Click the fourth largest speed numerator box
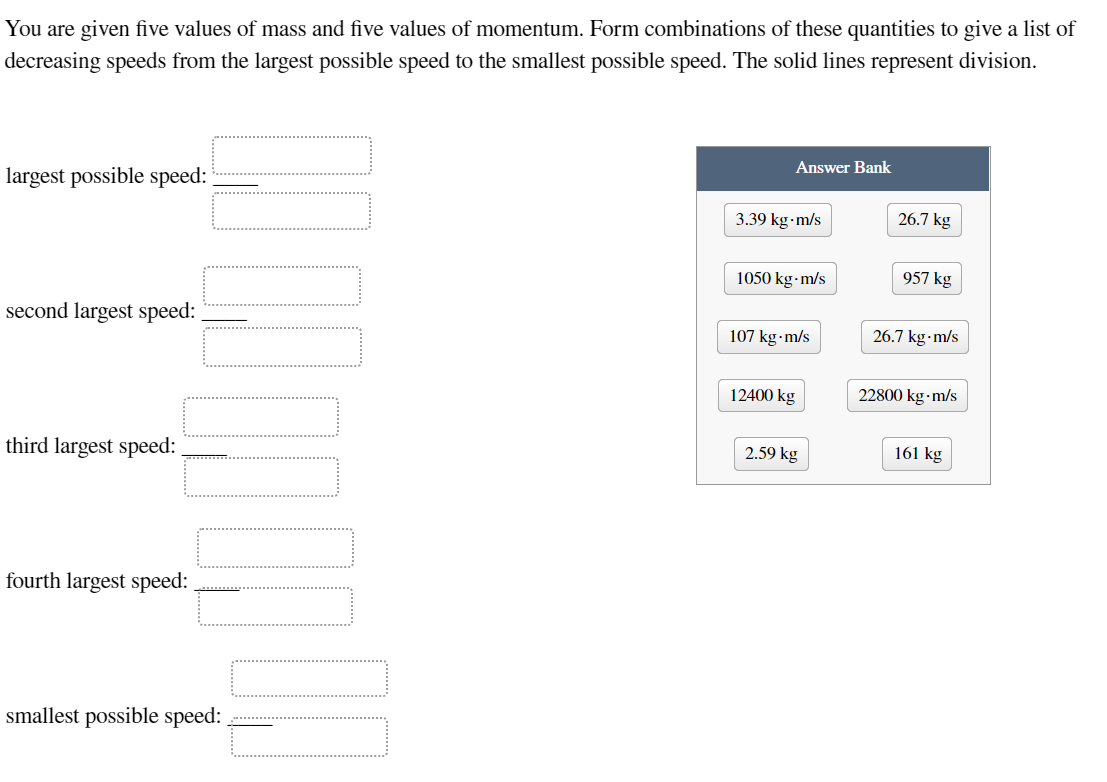This screenshot has width=1107, height=782. point(275,547)
